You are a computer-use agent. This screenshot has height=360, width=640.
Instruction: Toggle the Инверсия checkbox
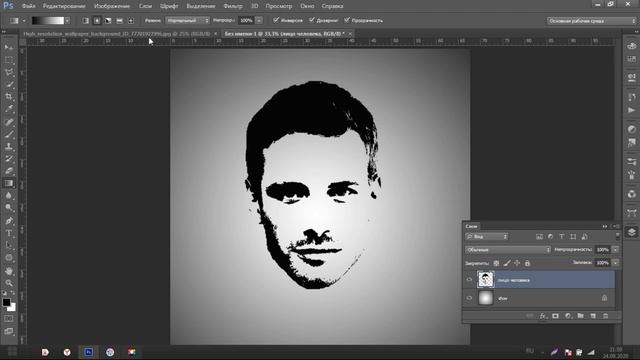[276, 20]
